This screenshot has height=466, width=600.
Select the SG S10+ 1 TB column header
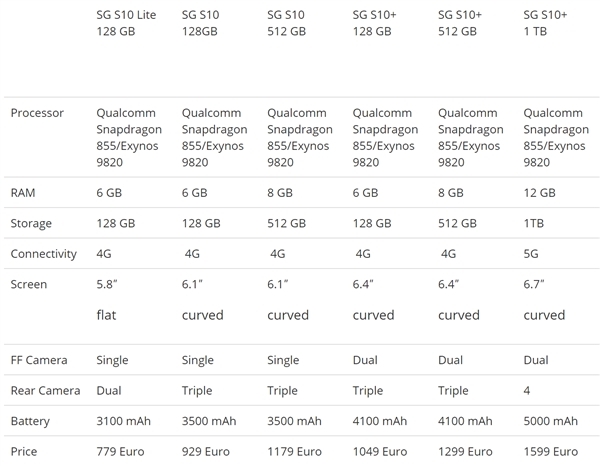(545, 24)
